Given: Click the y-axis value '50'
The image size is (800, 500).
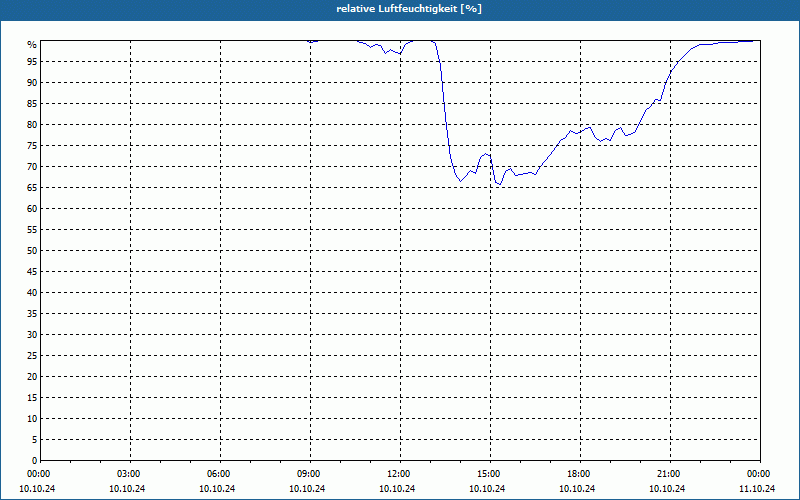Looking at the screenshot, I should point(32,251).
